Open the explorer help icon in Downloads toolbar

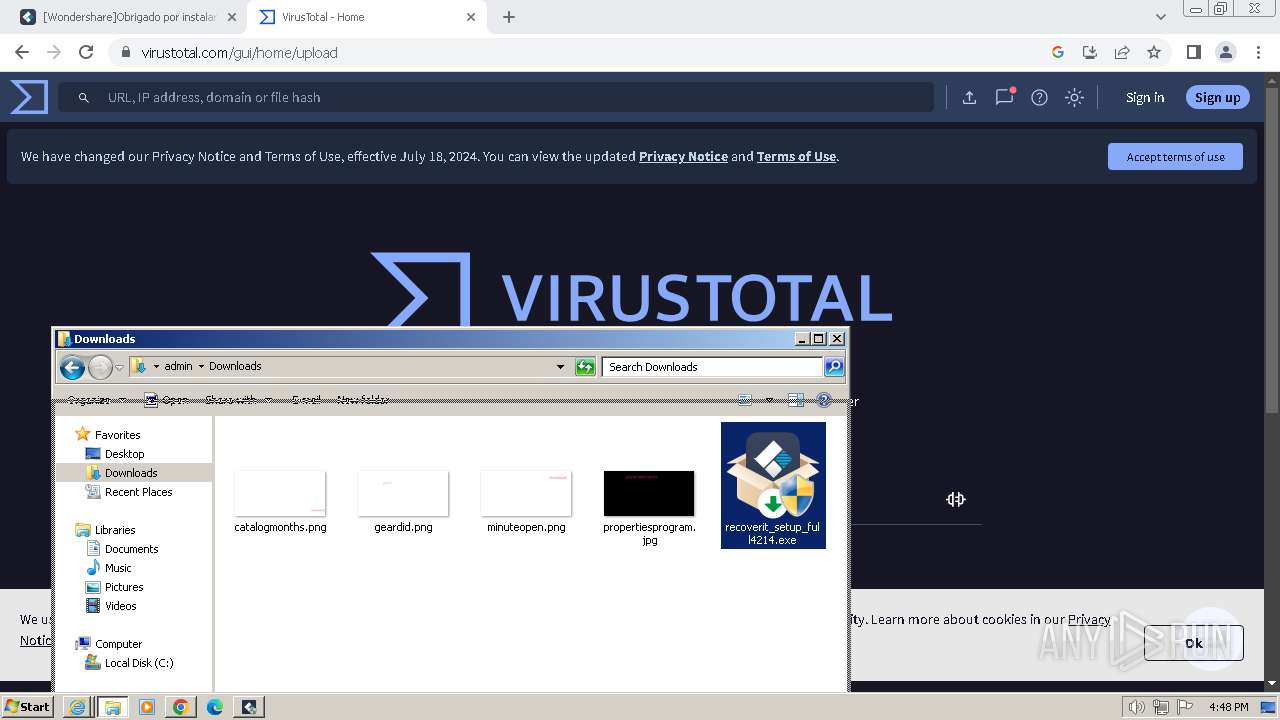[x=824, y=400]
